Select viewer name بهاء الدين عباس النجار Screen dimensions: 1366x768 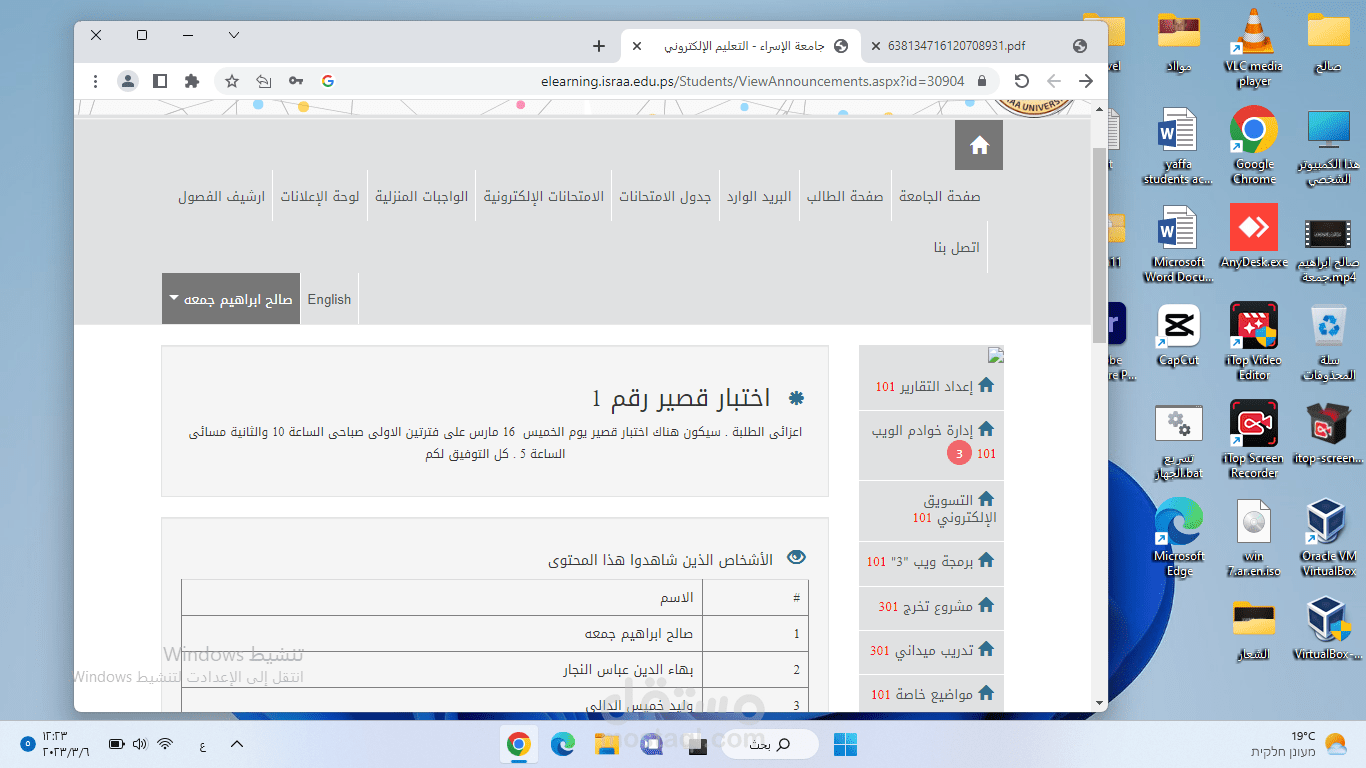[628, 670]
